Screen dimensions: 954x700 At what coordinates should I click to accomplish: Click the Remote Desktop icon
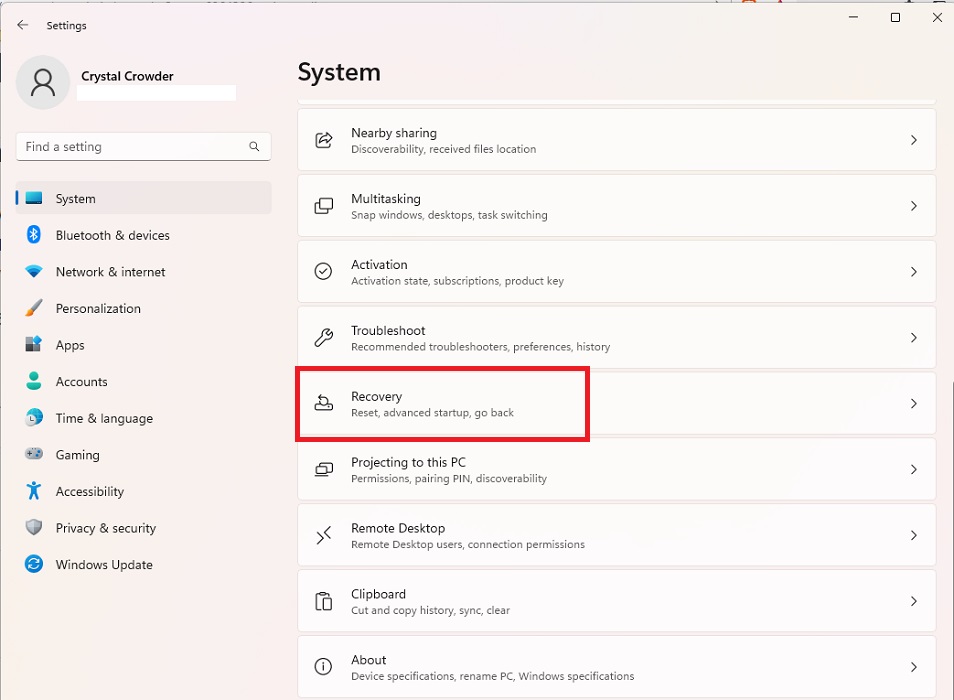(323, 535)
